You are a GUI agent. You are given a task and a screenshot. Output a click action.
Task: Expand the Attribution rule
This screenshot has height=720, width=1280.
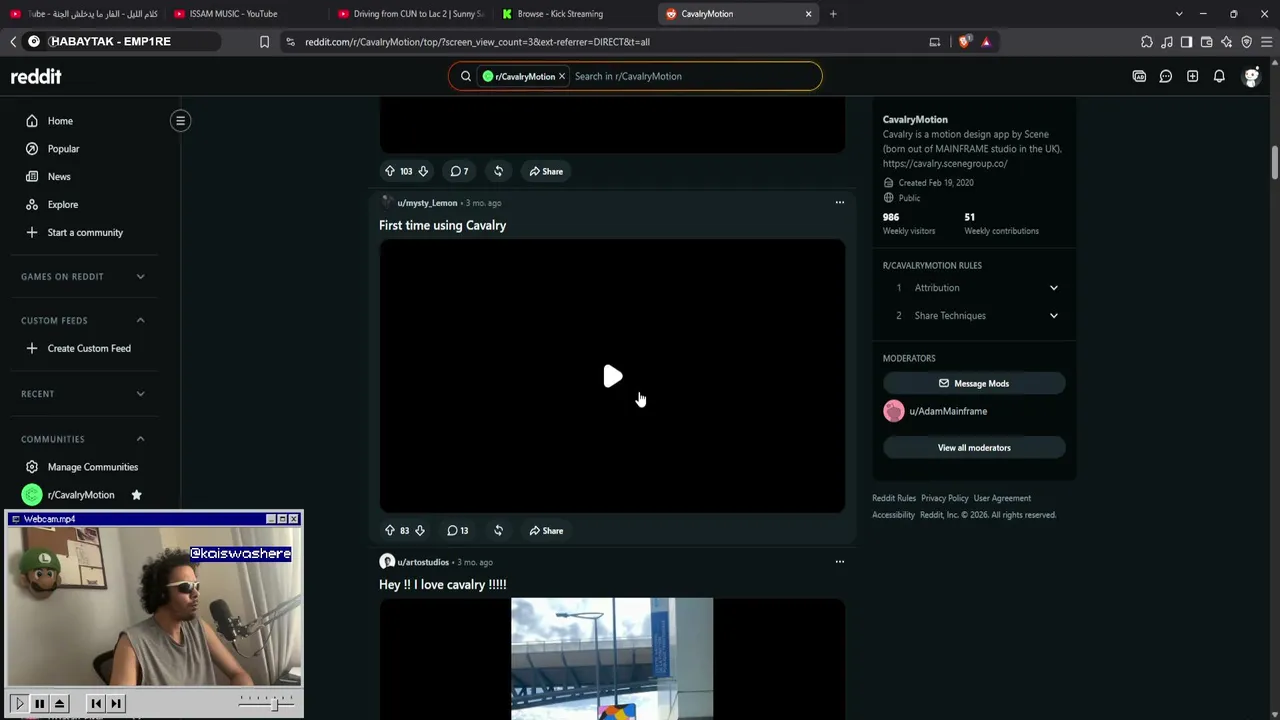coord(975,288)
